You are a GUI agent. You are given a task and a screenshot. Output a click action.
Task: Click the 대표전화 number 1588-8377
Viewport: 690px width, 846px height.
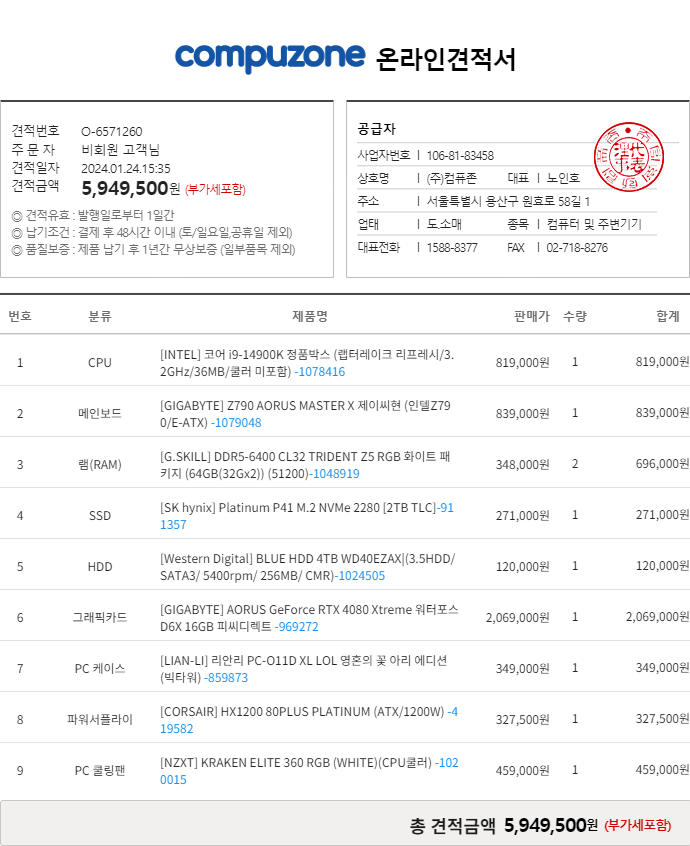click(x=452, y=247)
